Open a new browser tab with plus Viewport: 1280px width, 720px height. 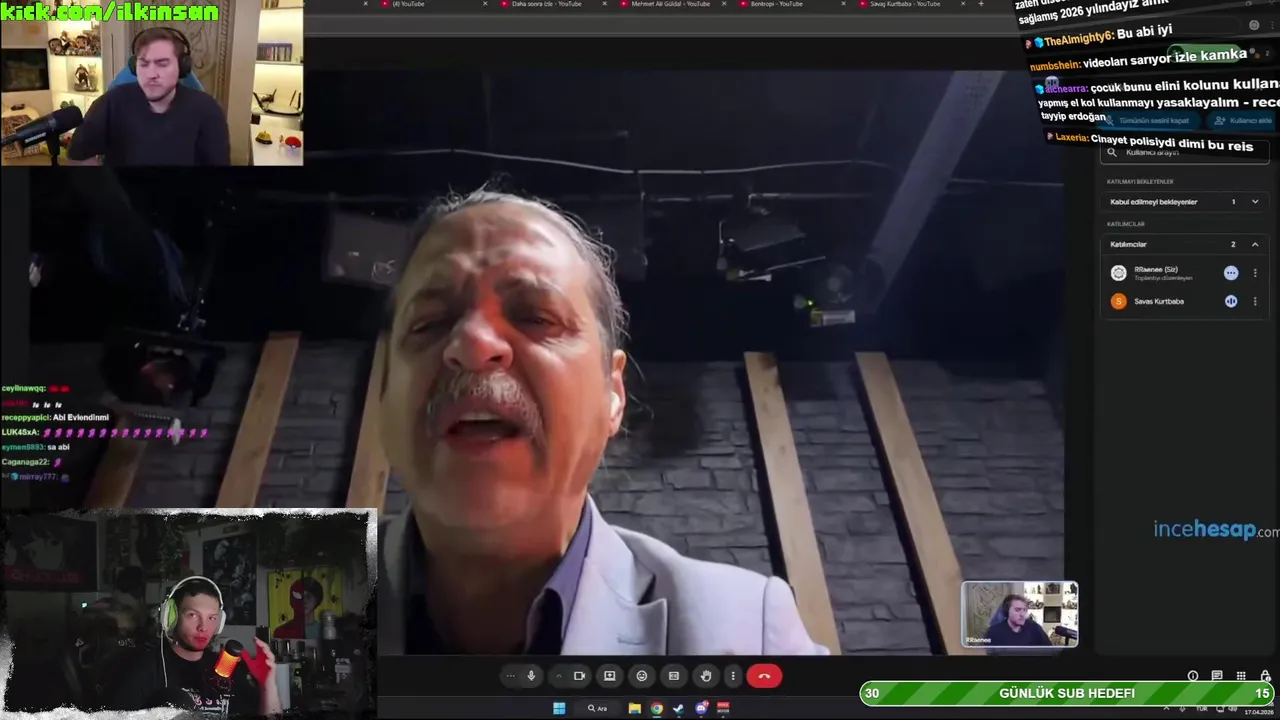pos(981,4)
